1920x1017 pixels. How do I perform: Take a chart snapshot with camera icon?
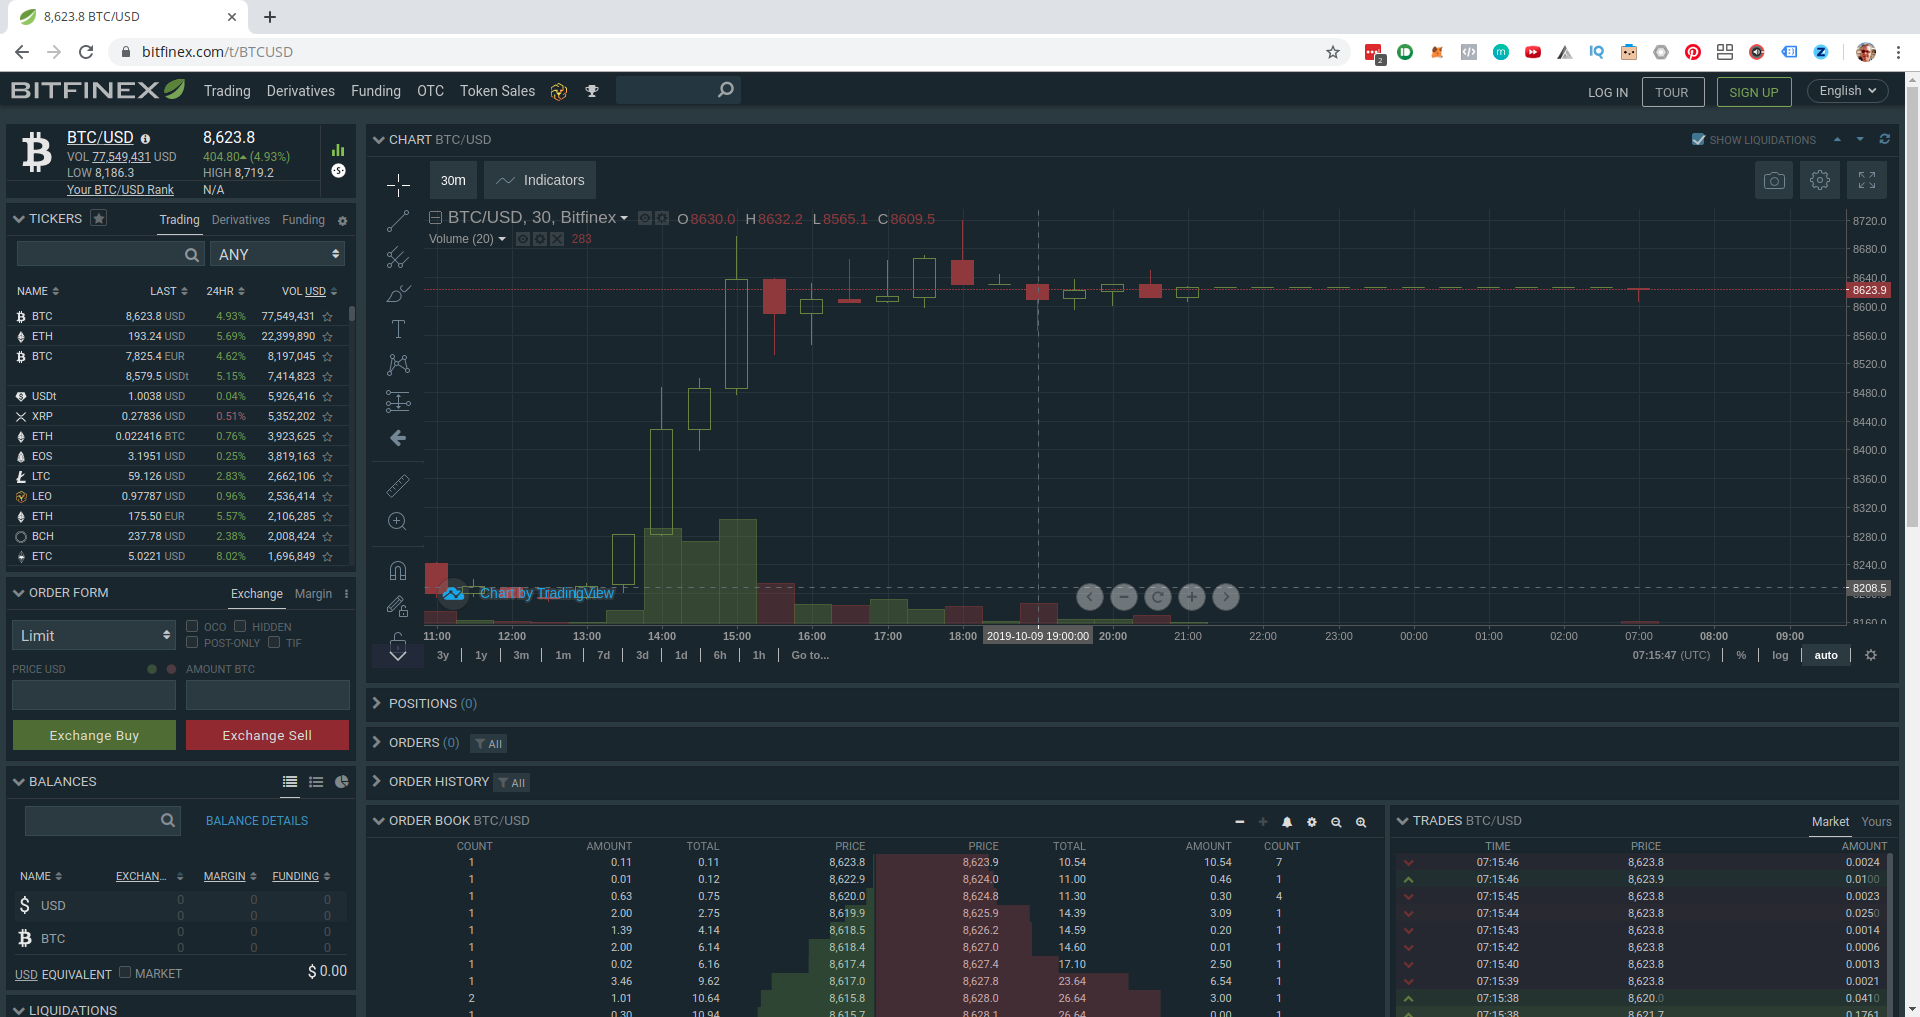[1774, 180]
